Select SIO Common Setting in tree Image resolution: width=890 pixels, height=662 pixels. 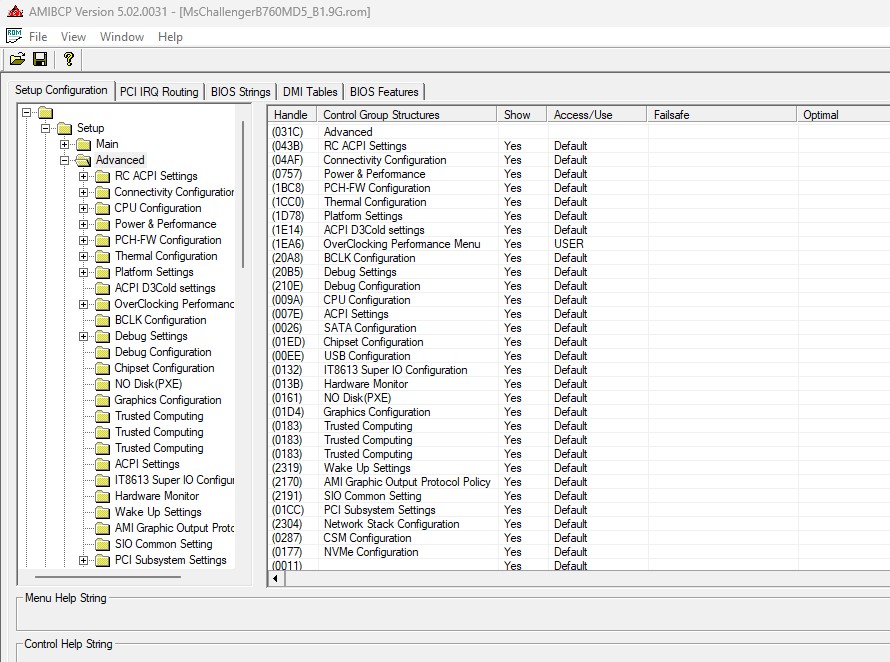coord(163,544)
